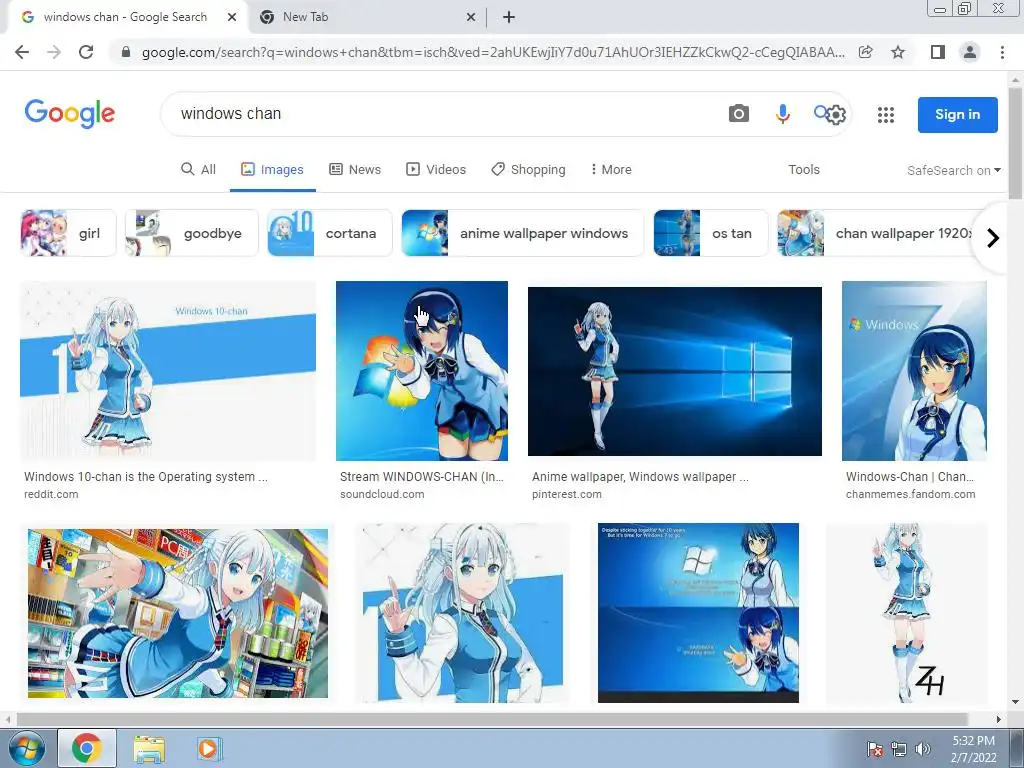1024x768 pixels.
Task: Open the browser side panel icon
Action: click(x=938, y=52)
